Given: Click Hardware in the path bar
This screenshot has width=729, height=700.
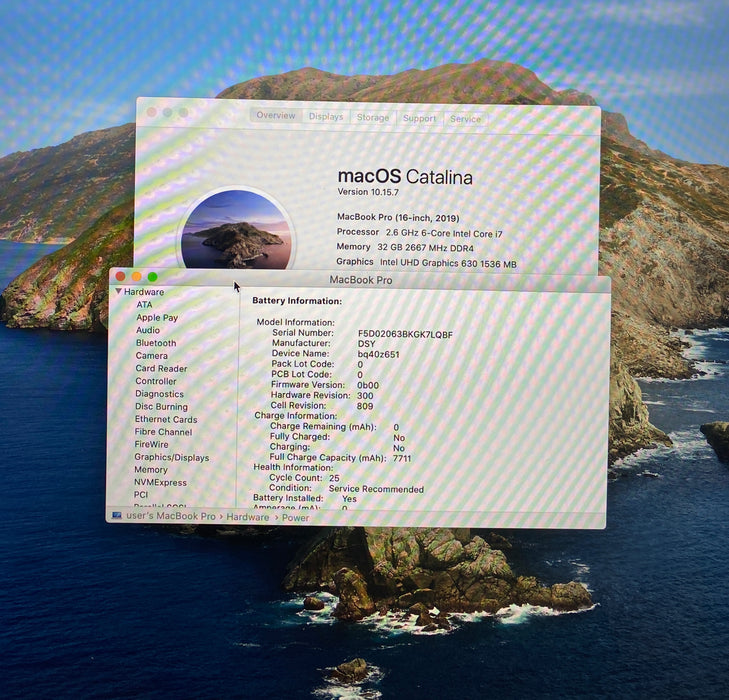Looking at the screenshot, I should coord(248,517).
